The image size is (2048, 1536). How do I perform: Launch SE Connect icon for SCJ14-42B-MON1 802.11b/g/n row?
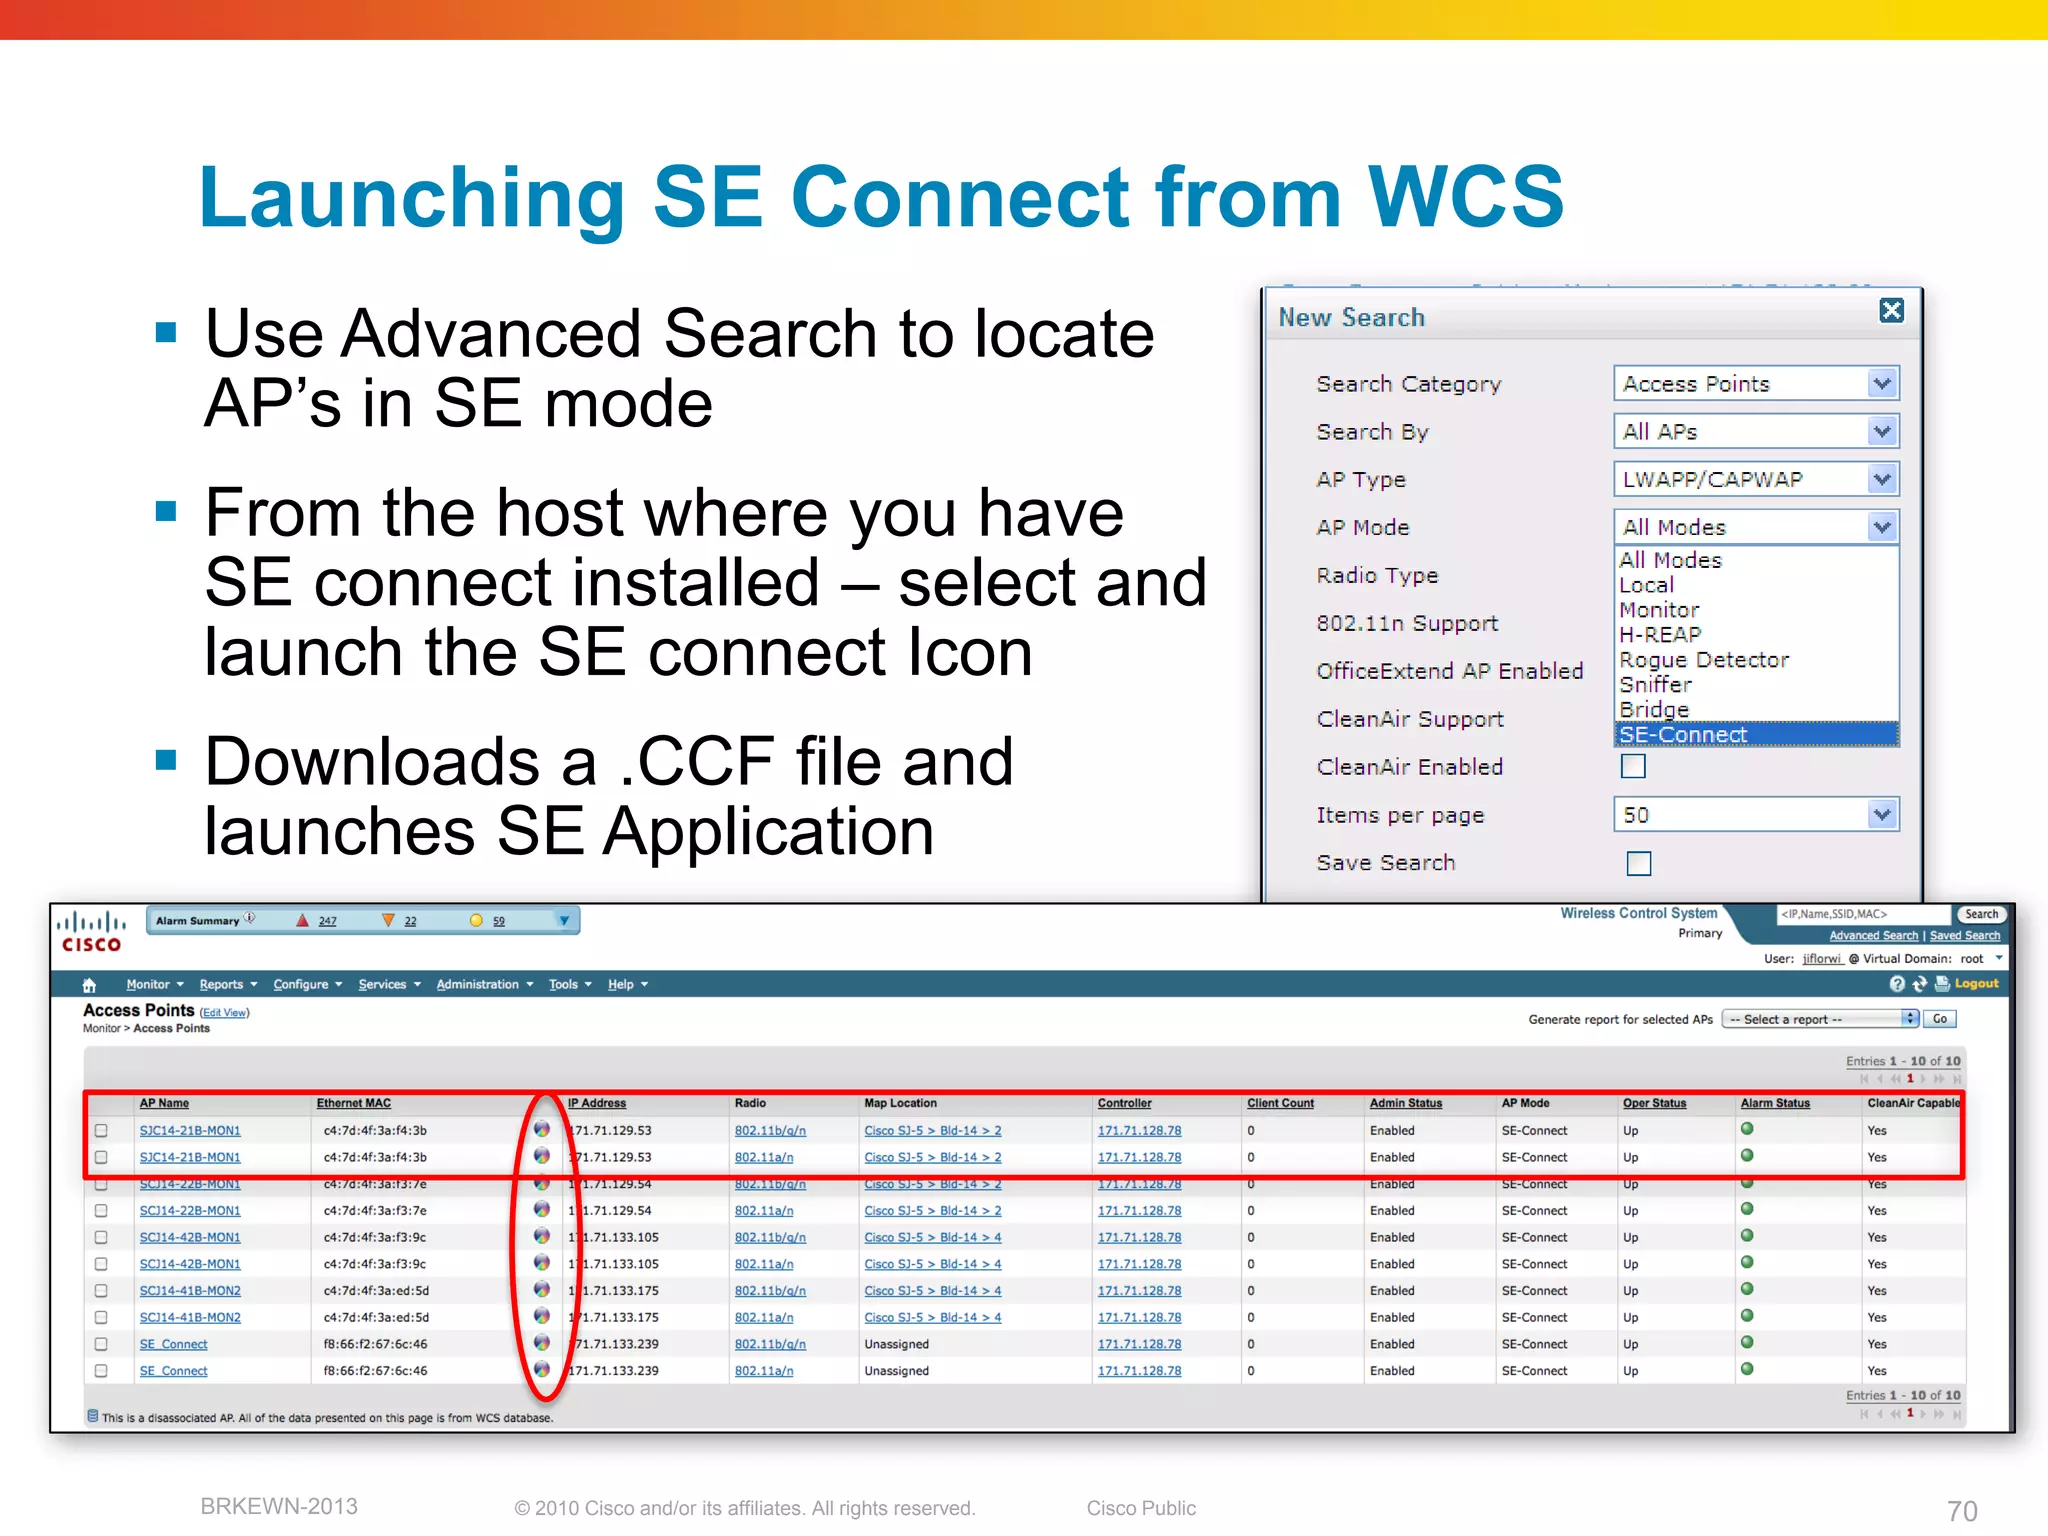541,1236
